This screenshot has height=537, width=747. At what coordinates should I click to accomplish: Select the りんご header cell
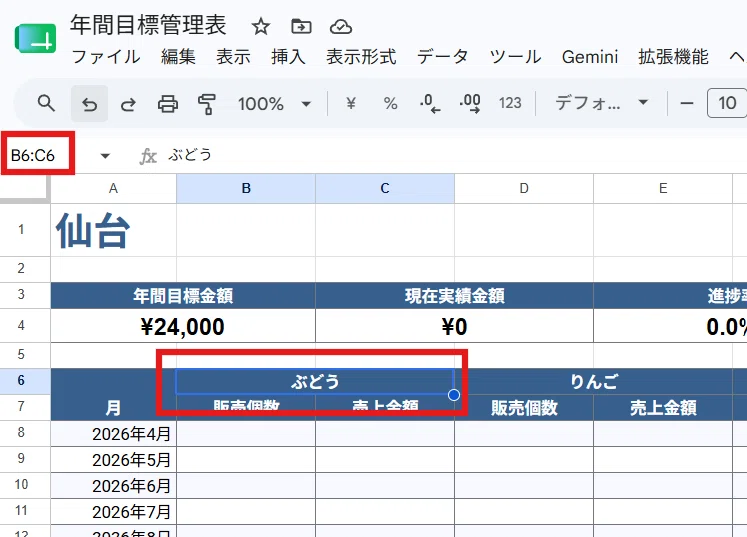point(594,381)
